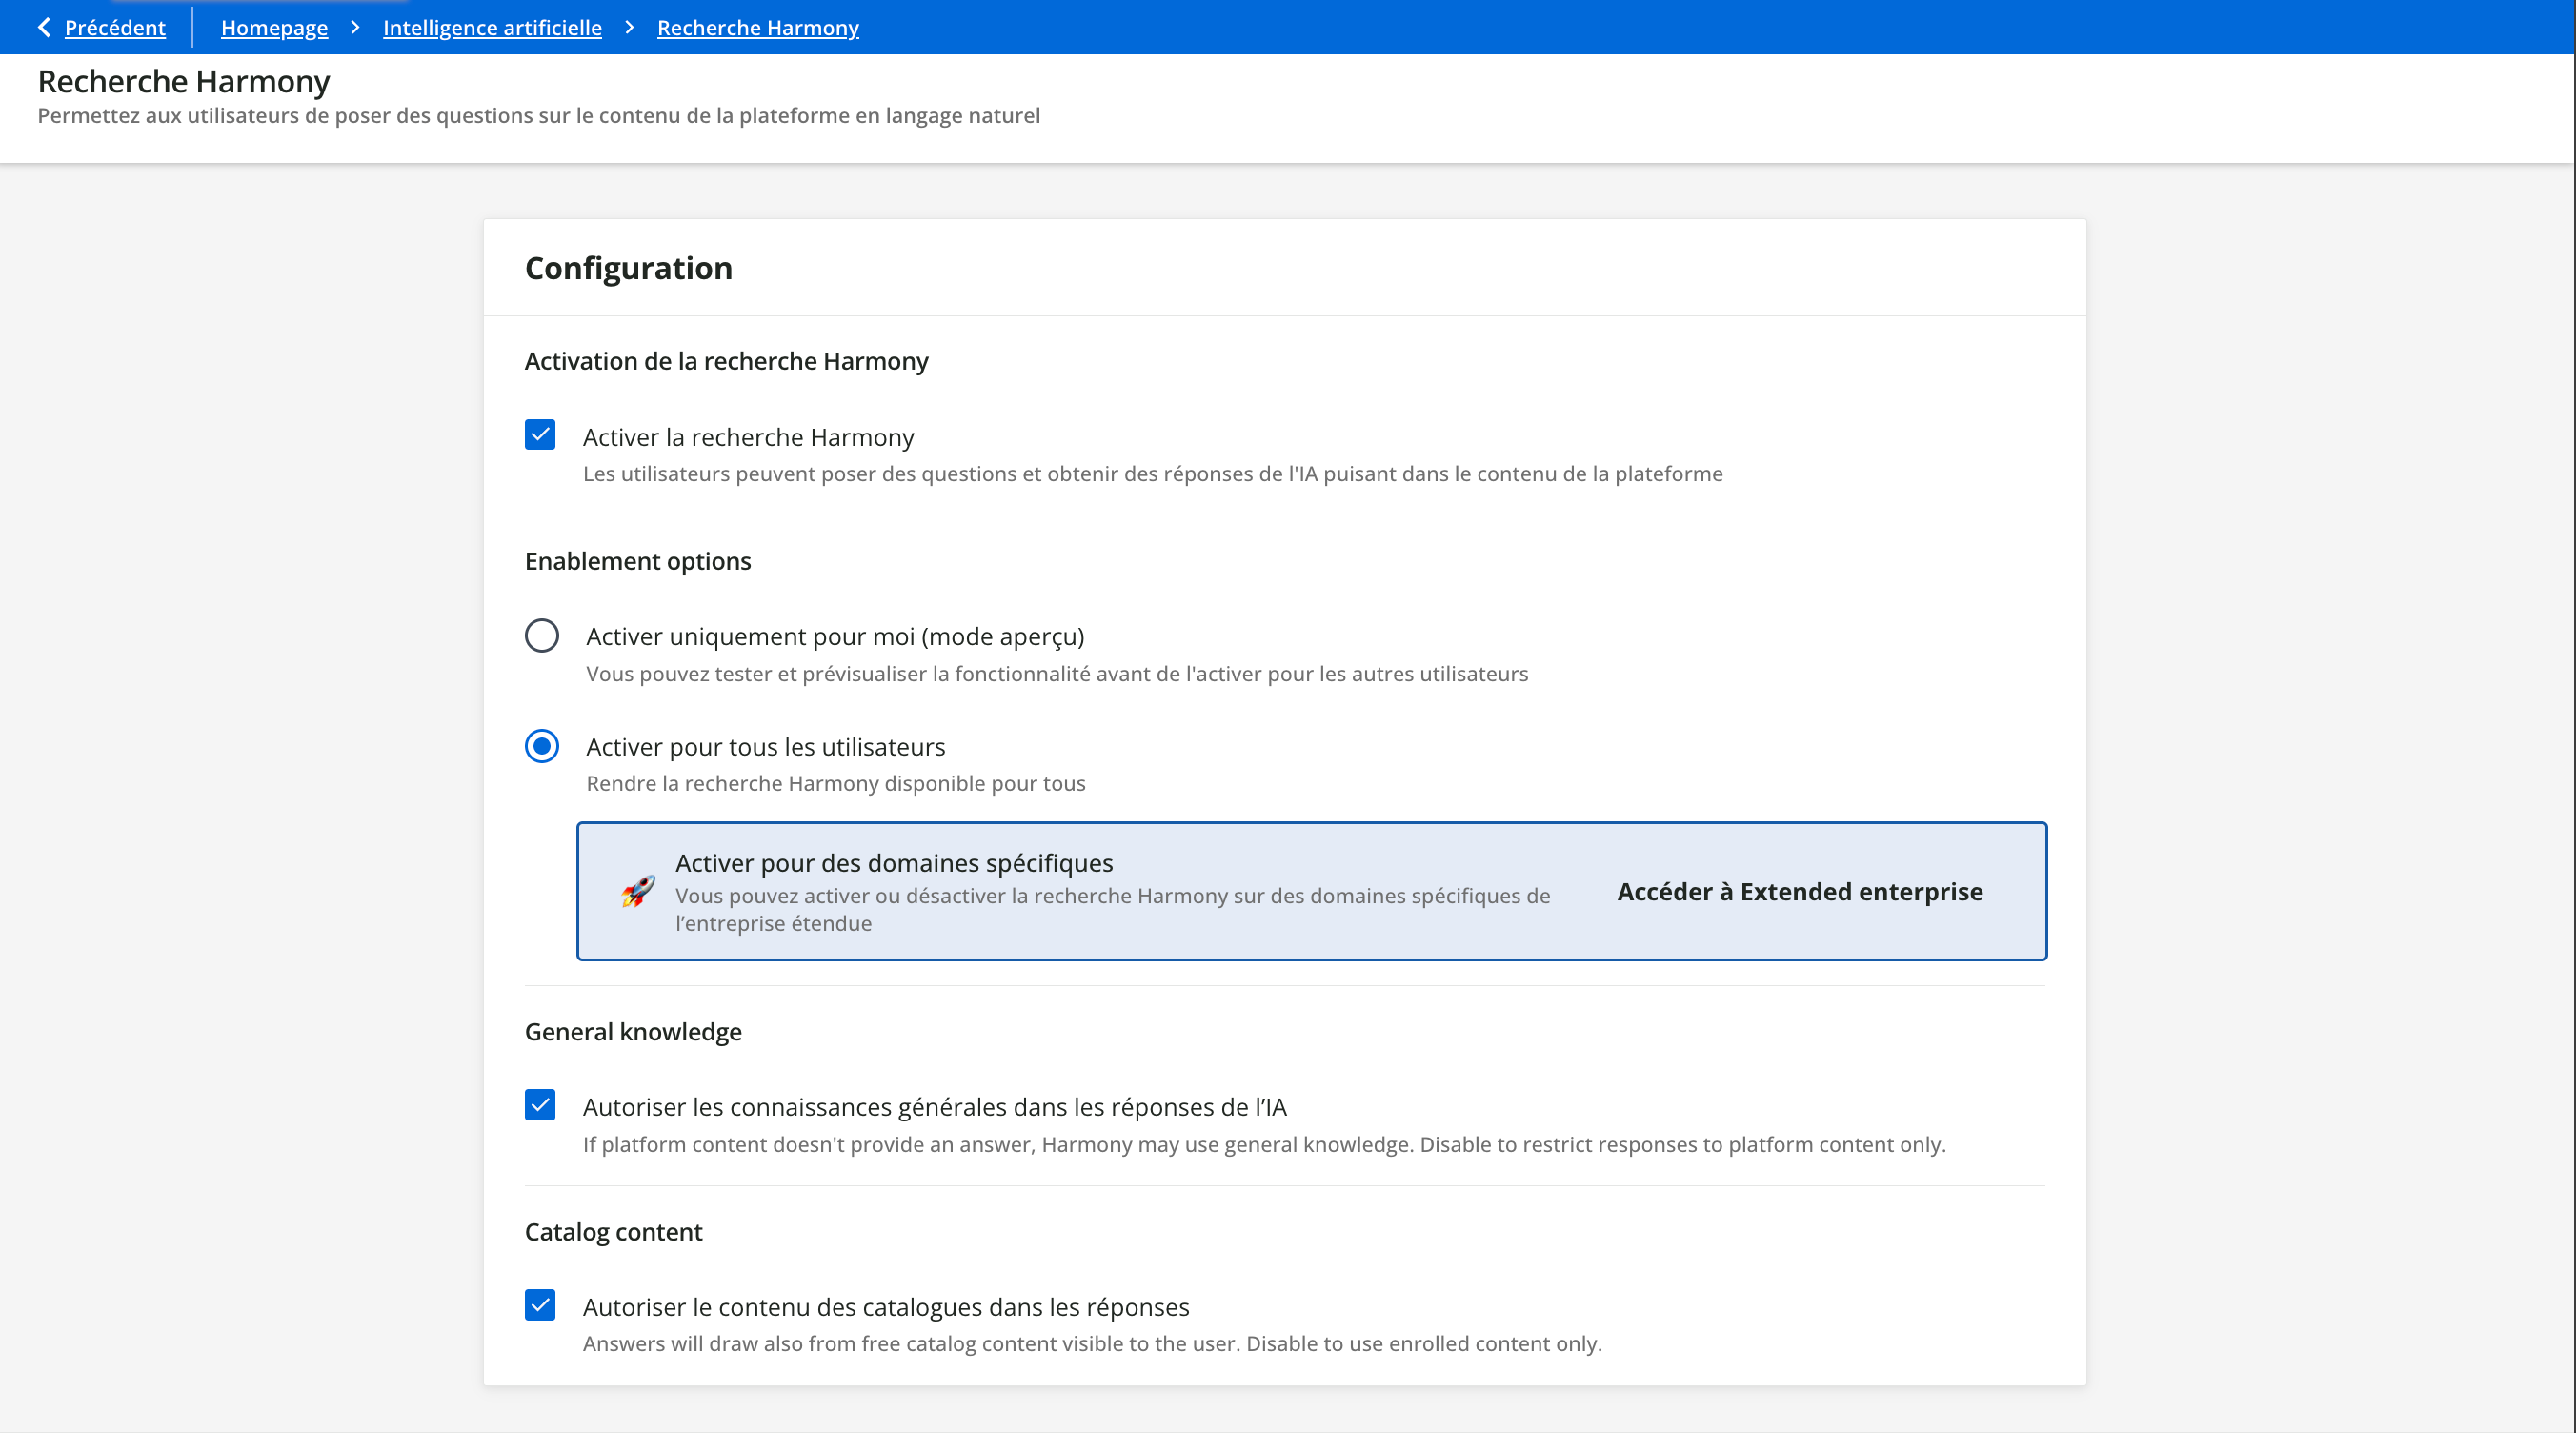The height and width of the screenshot is (1433, 2576).
Task: Toggle general knowledge in AI answers checkbox
Action: [x=540, y=1105]
